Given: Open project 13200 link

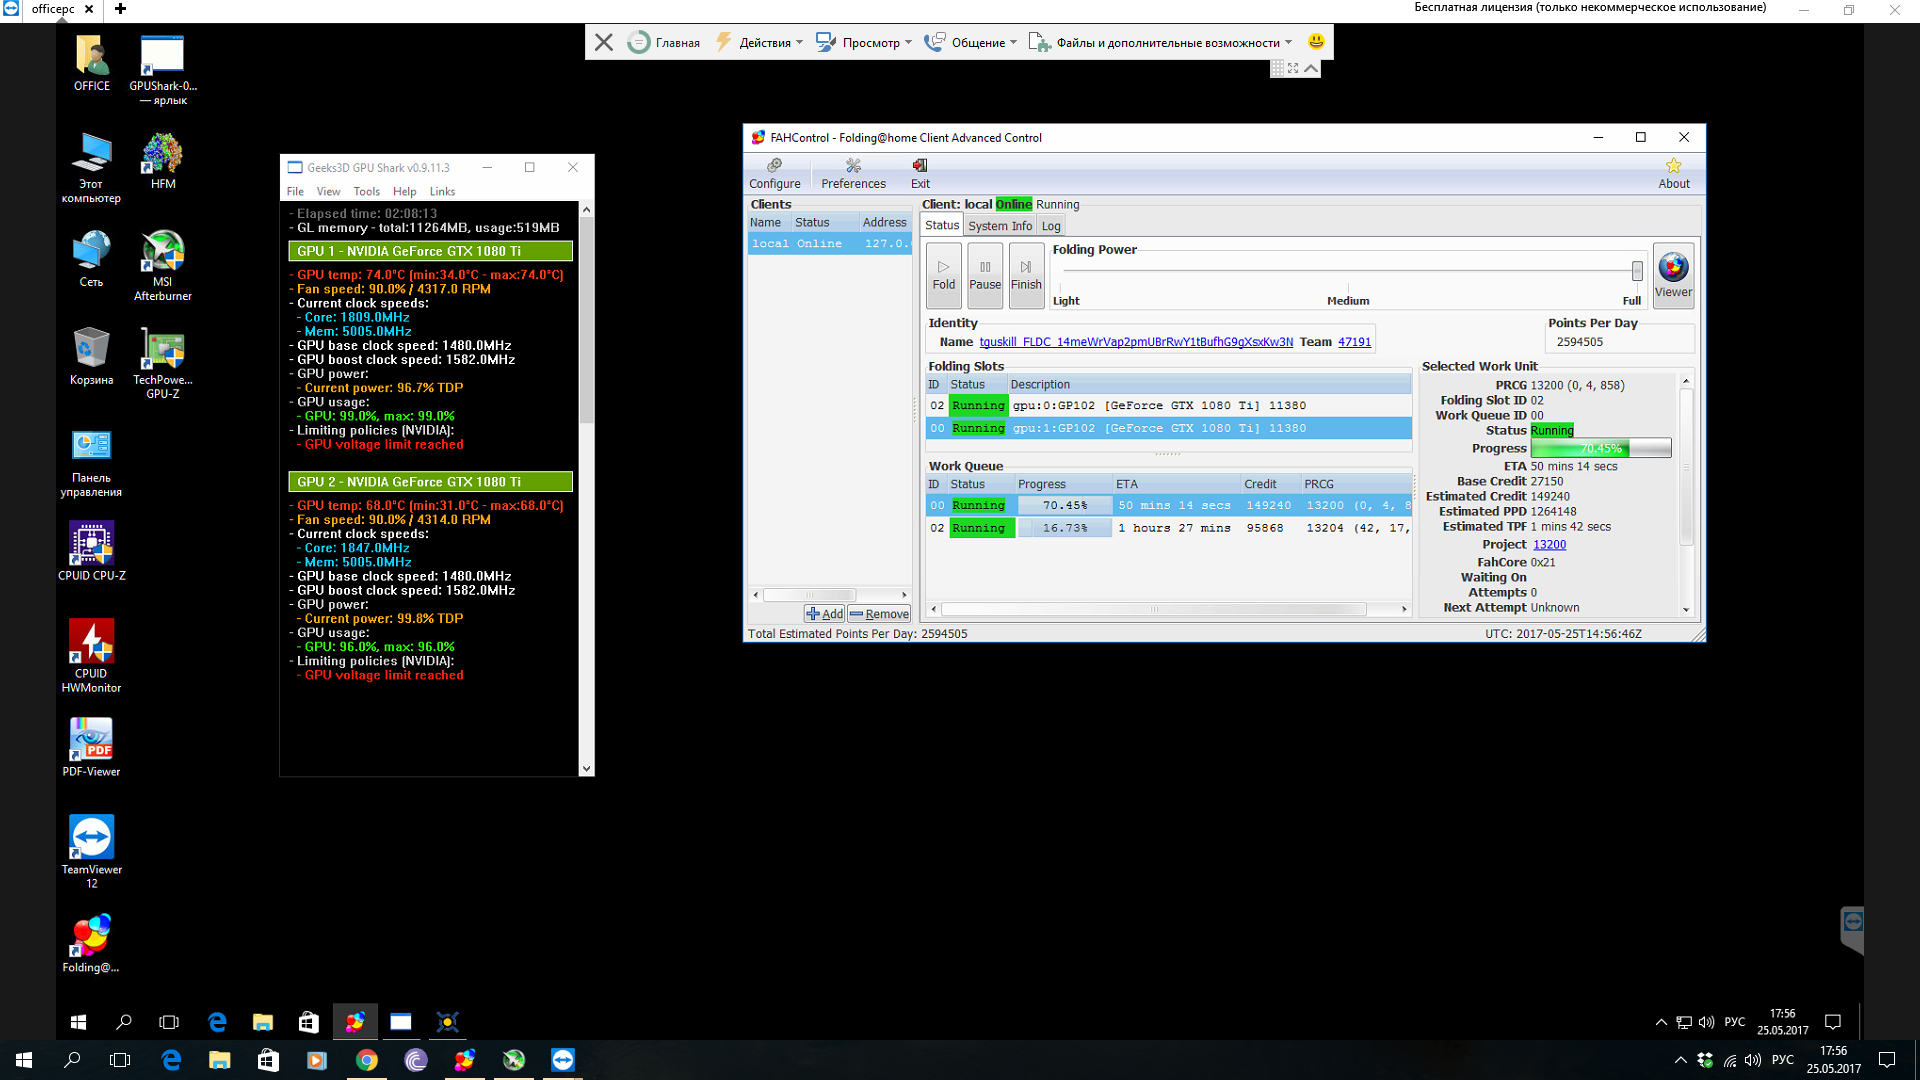Looking at the screenshot, I should (x=1549, y=545).
